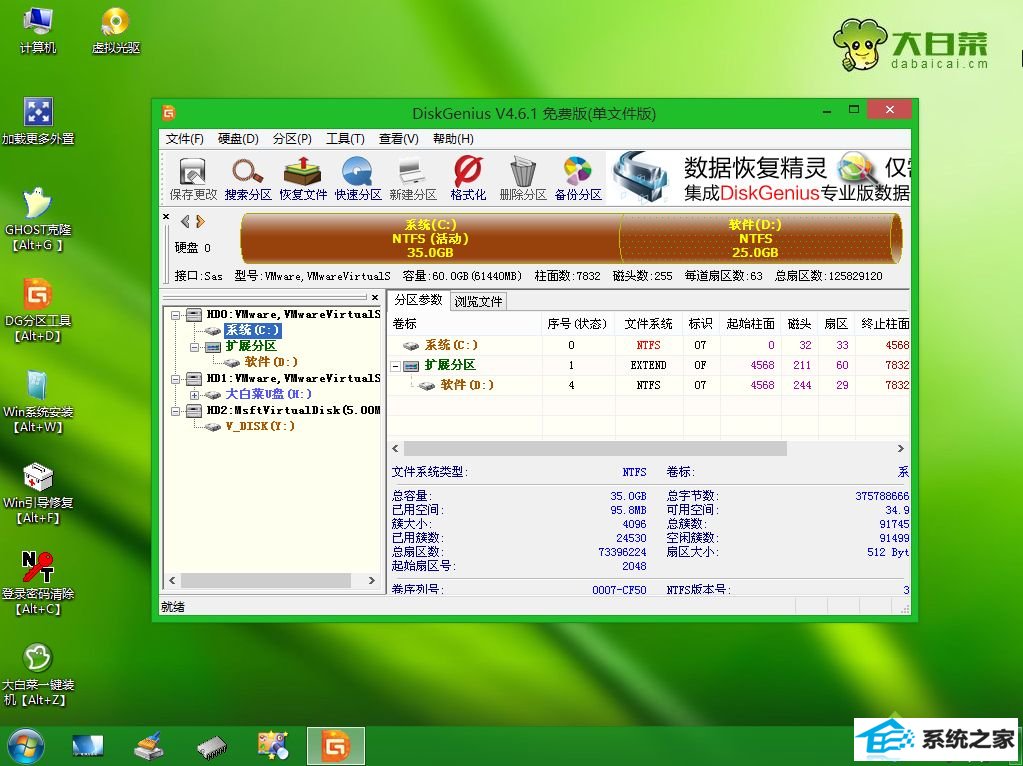Image resolution: width=1023 pixels, height=766 pixels.
Task: Open the 搜索分区 tool
Action: [x=248, y=178]
